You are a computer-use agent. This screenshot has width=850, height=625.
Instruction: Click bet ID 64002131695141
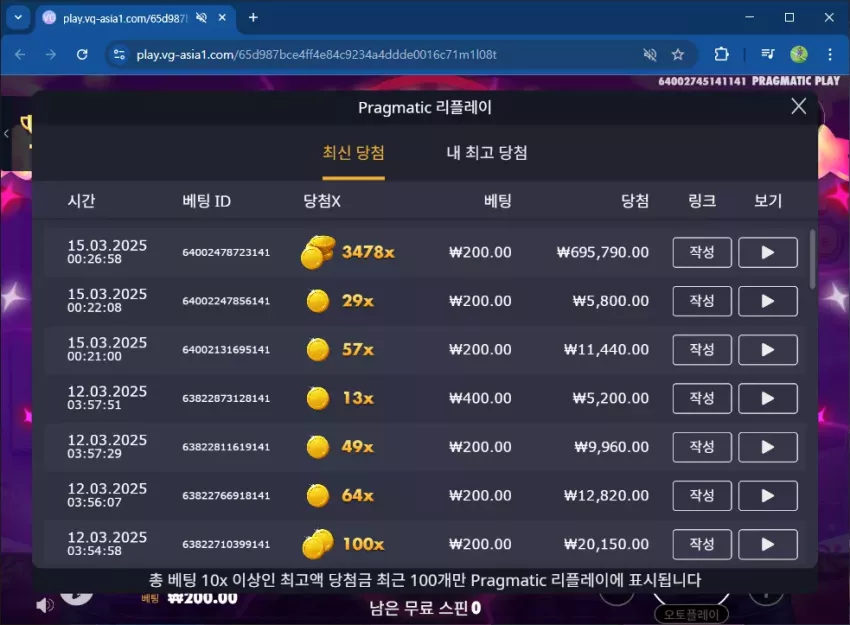[226, 350]
